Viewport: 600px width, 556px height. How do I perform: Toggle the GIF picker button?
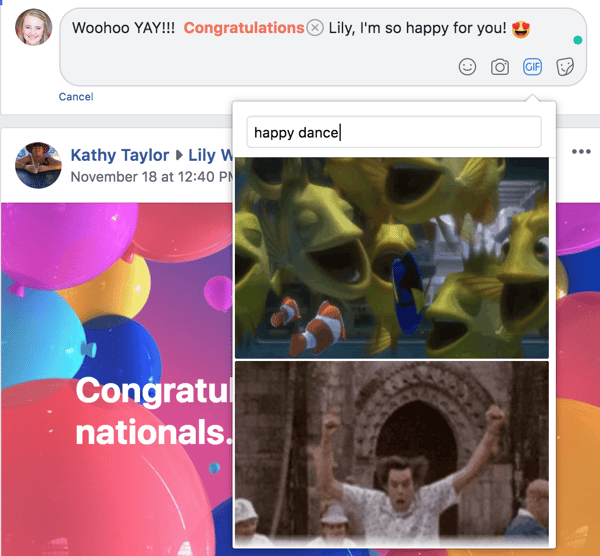(532, 67)
